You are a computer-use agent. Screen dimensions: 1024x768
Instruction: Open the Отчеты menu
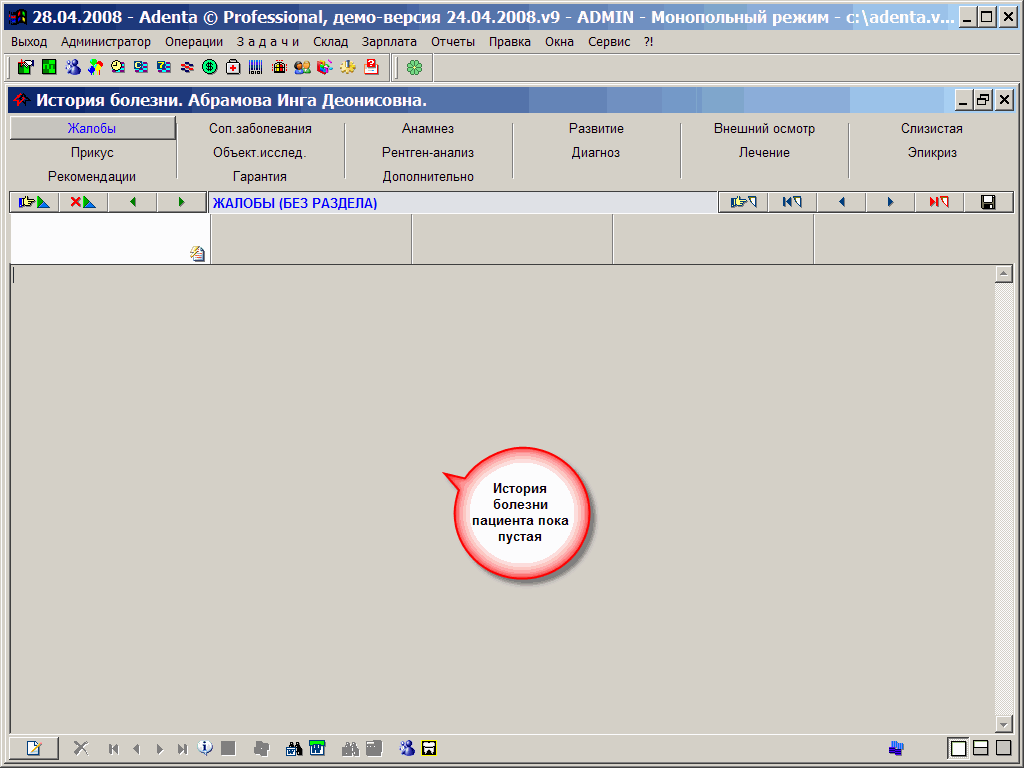452,42
